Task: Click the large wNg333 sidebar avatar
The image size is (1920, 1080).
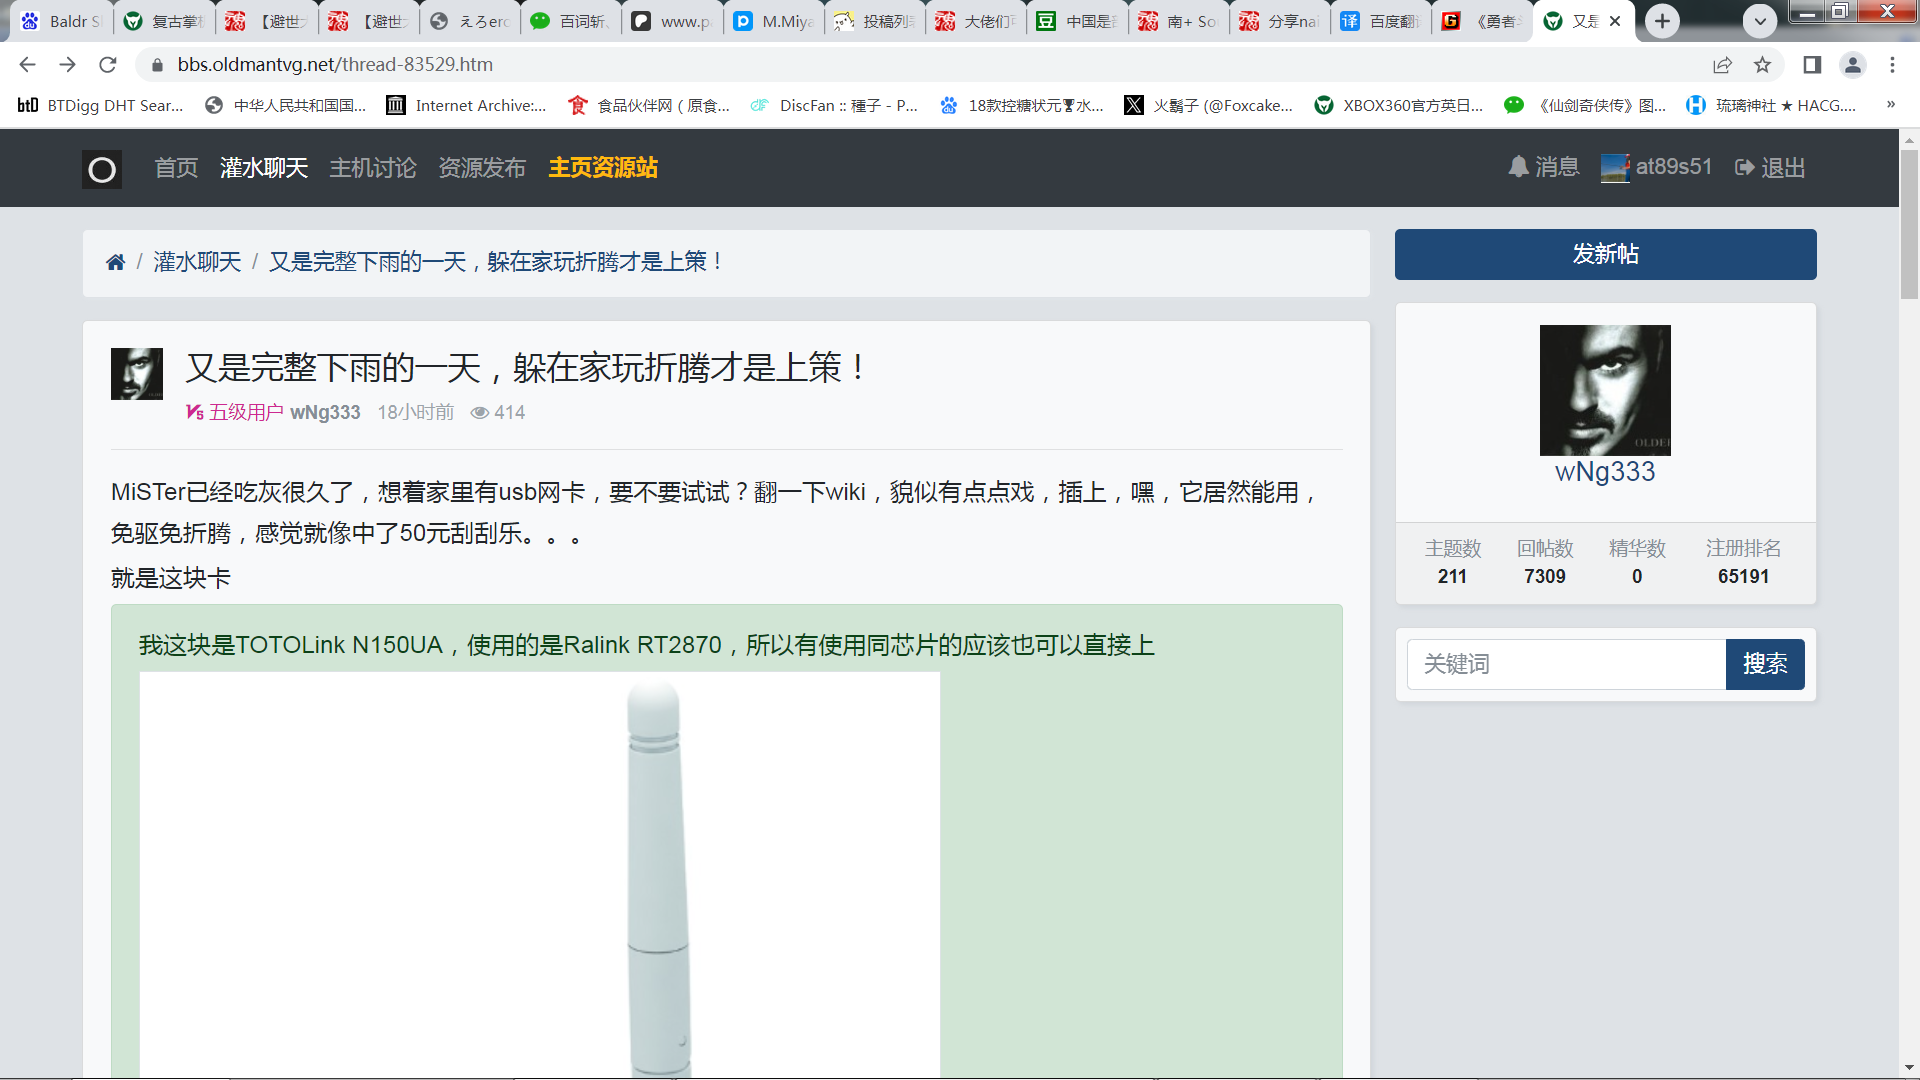Action: coord(1605,390)
